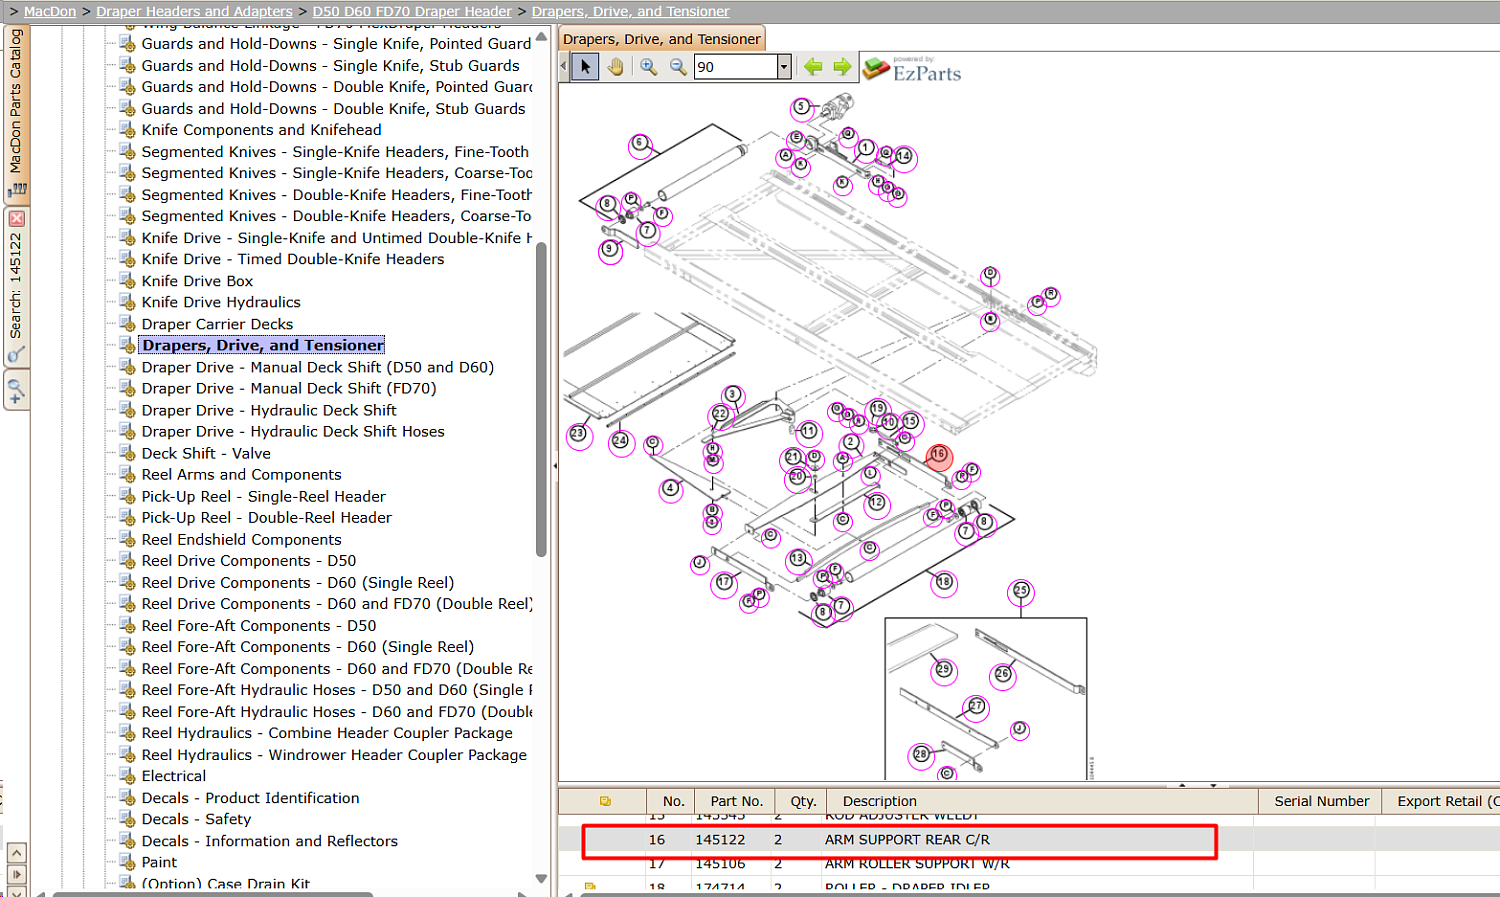The height and width of the screenshot is (897, 1500).
Task: Open Reel Drive Components - D50
Action: (248, 560)
